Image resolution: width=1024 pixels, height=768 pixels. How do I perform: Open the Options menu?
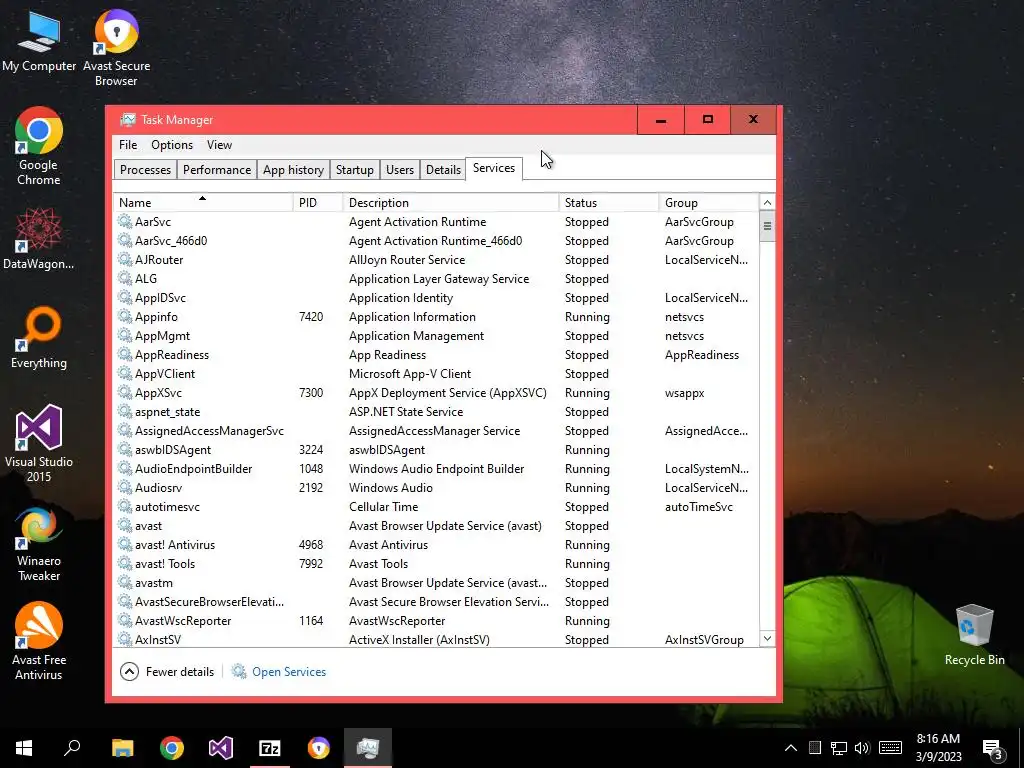coord(172,145)
